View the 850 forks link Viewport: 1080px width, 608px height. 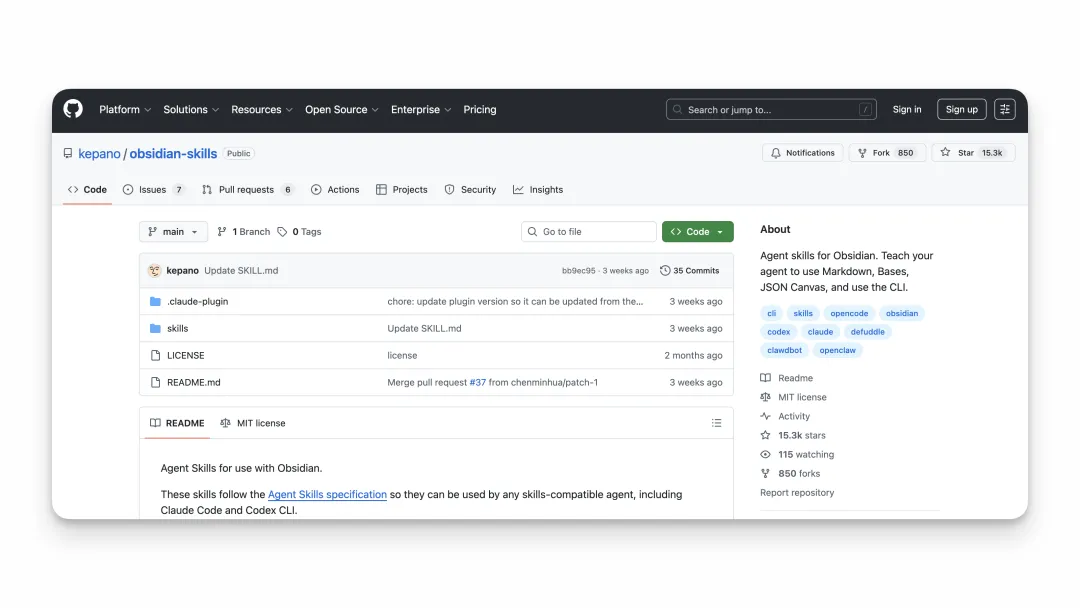coord(790,474)
